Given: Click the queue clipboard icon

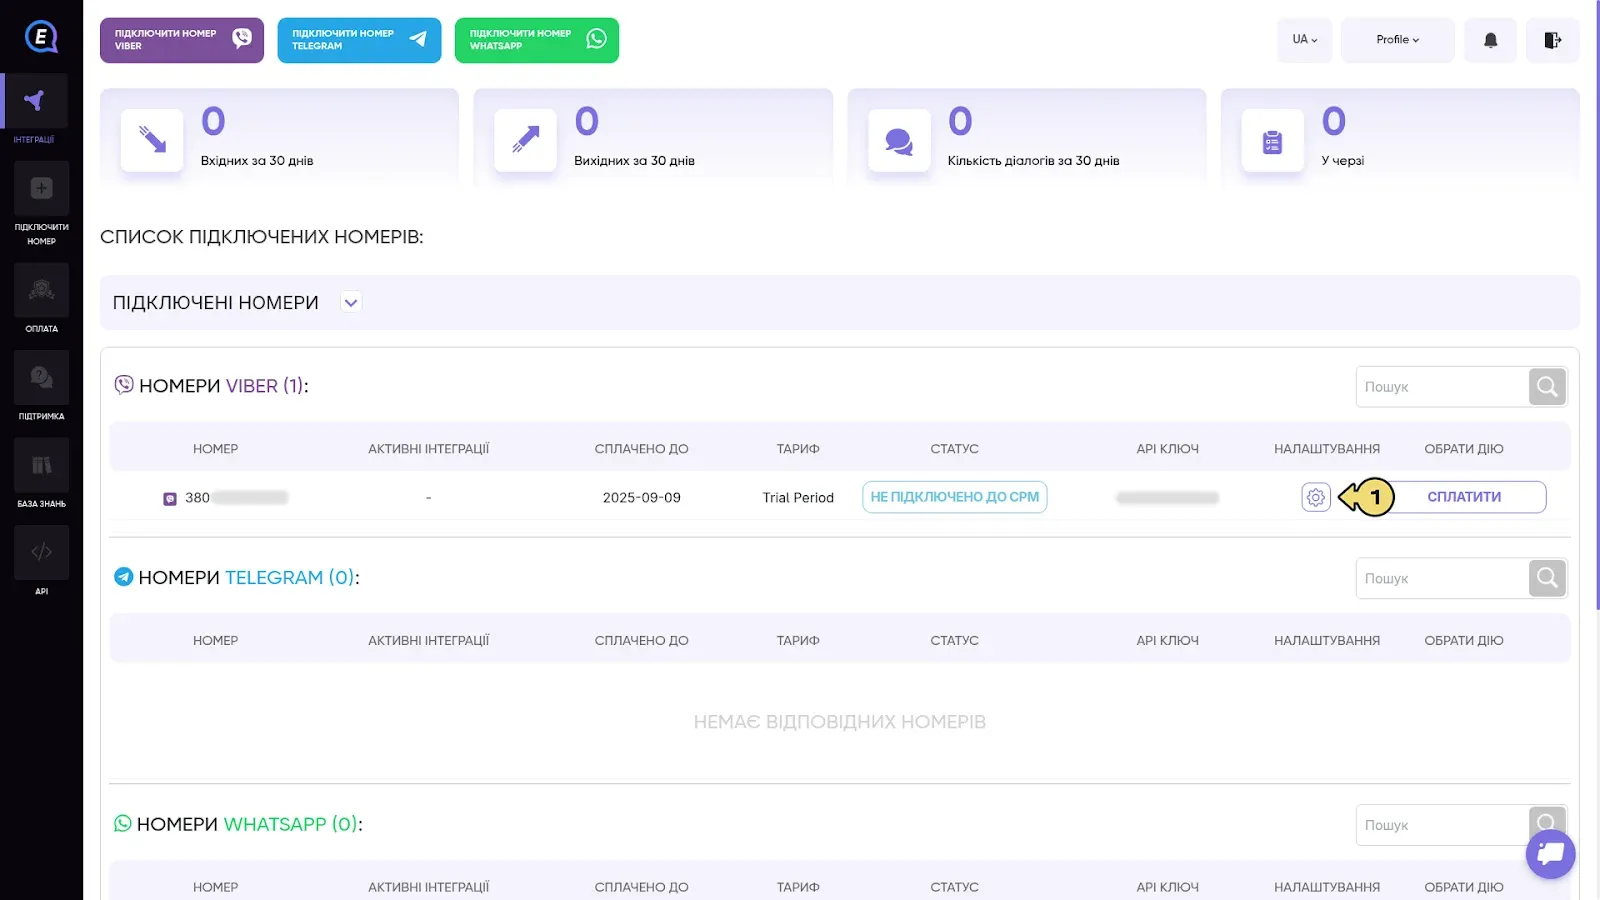Looking at the screenshot, I should pyautogui.click(x=1272, y=140).
